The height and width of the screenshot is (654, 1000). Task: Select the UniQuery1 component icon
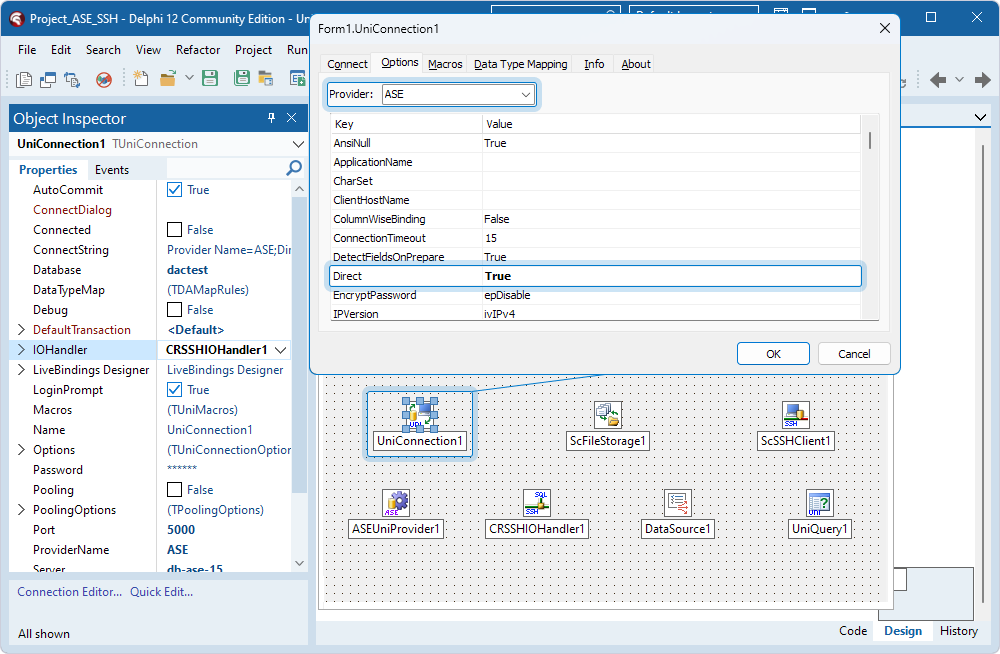point(819,503)
